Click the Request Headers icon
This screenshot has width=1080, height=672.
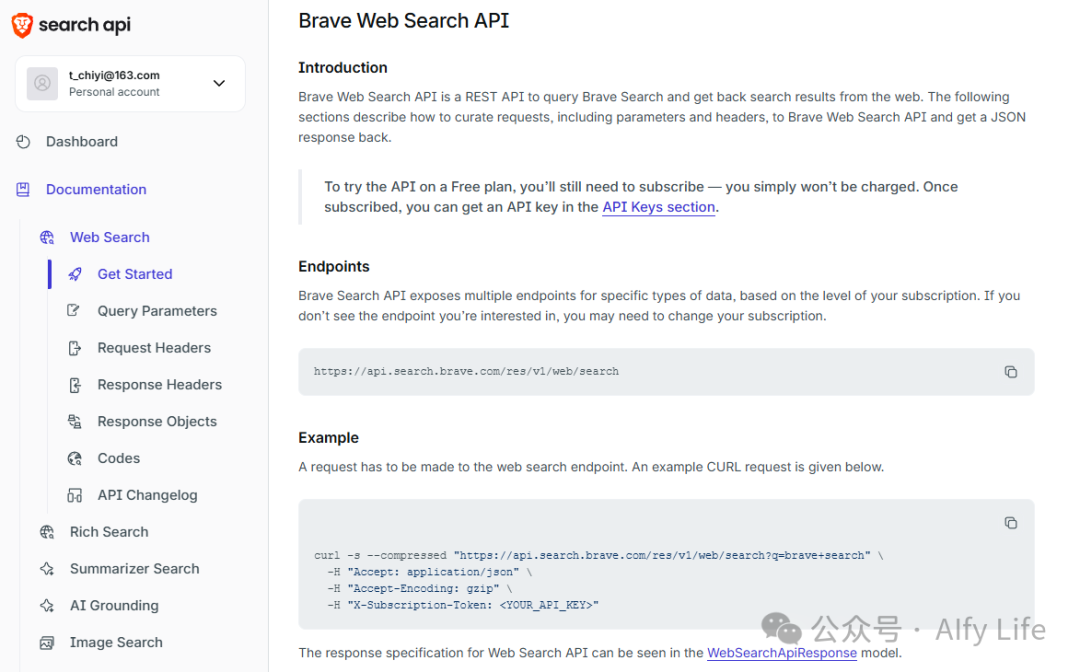click(x=74, y=348)
